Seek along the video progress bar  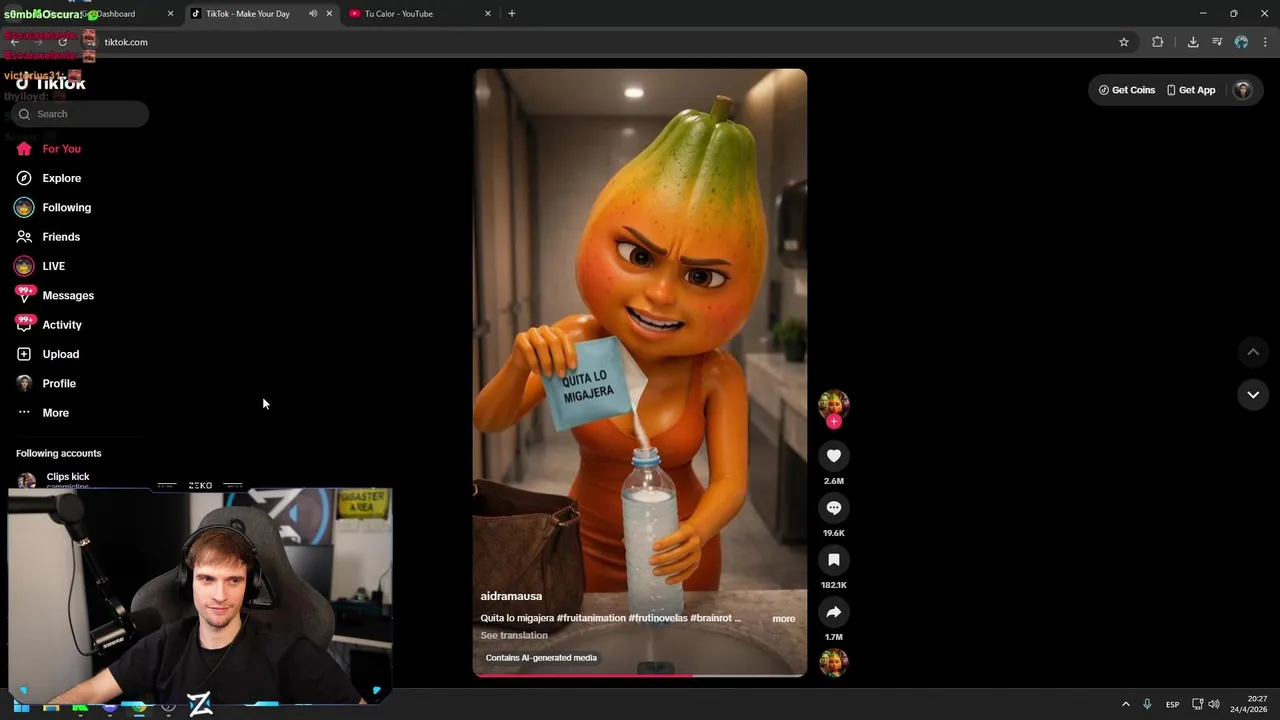640,675
